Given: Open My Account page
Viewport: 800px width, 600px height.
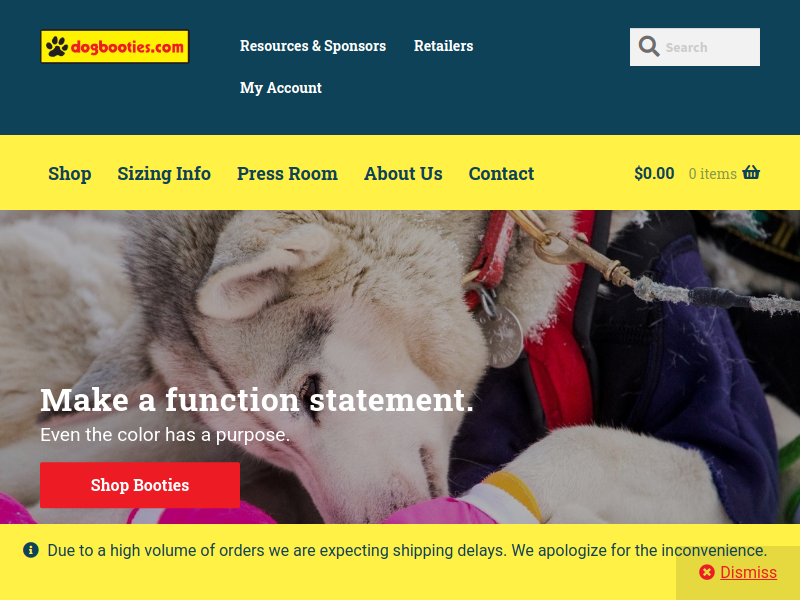Looking at the screenshot, I should [x=281, y=88].
